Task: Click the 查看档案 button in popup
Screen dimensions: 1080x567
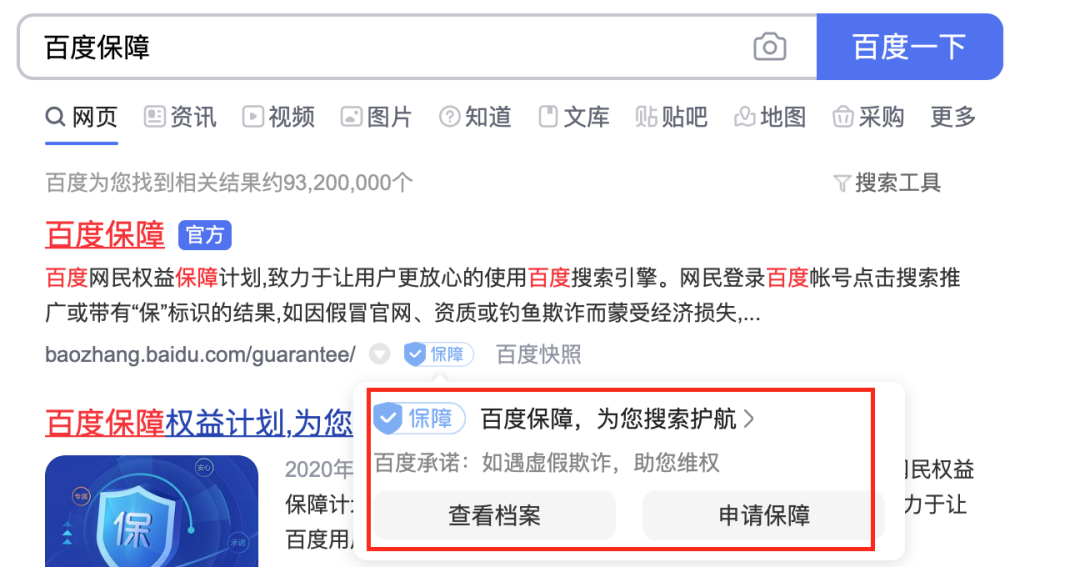Action: pos(495,515)
